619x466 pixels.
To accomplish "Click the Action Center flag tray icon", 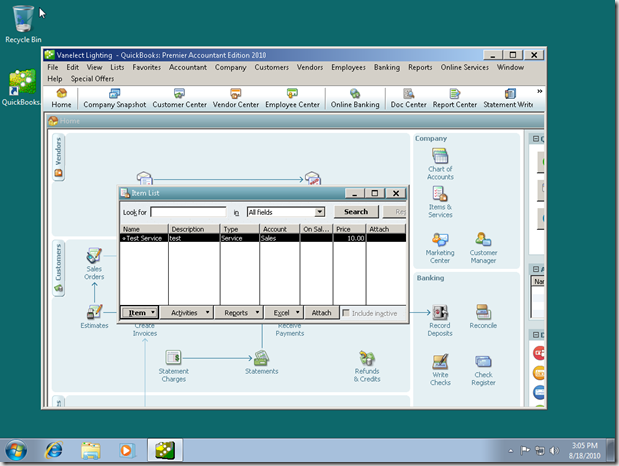I will (524, 451).
